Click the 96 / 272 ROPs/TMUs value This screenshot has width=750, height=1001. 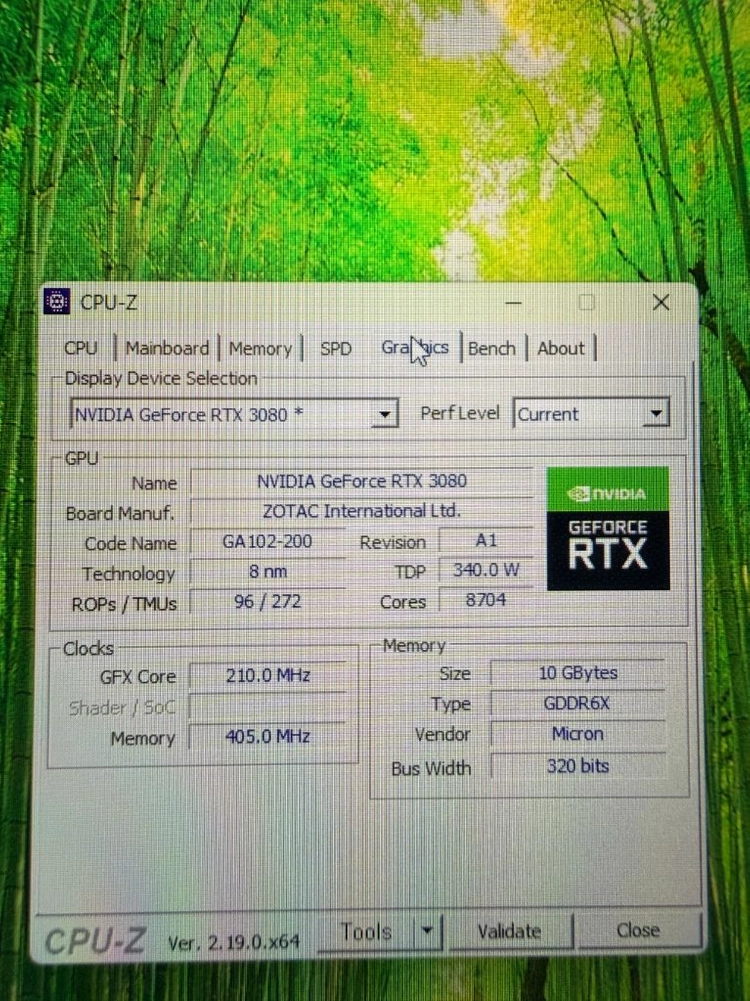pos(267,601)
